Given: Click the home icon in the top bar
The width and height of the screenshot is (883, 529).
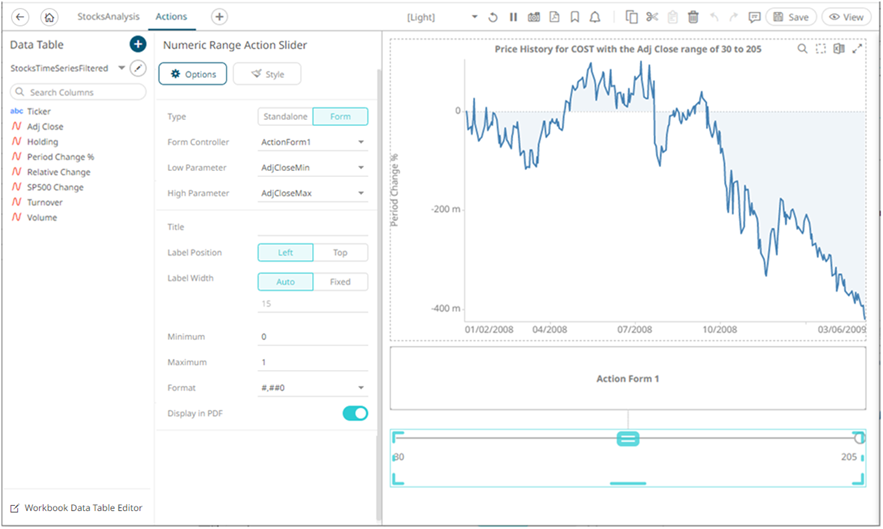Looking at the screenshot, I should click(50, 17).
